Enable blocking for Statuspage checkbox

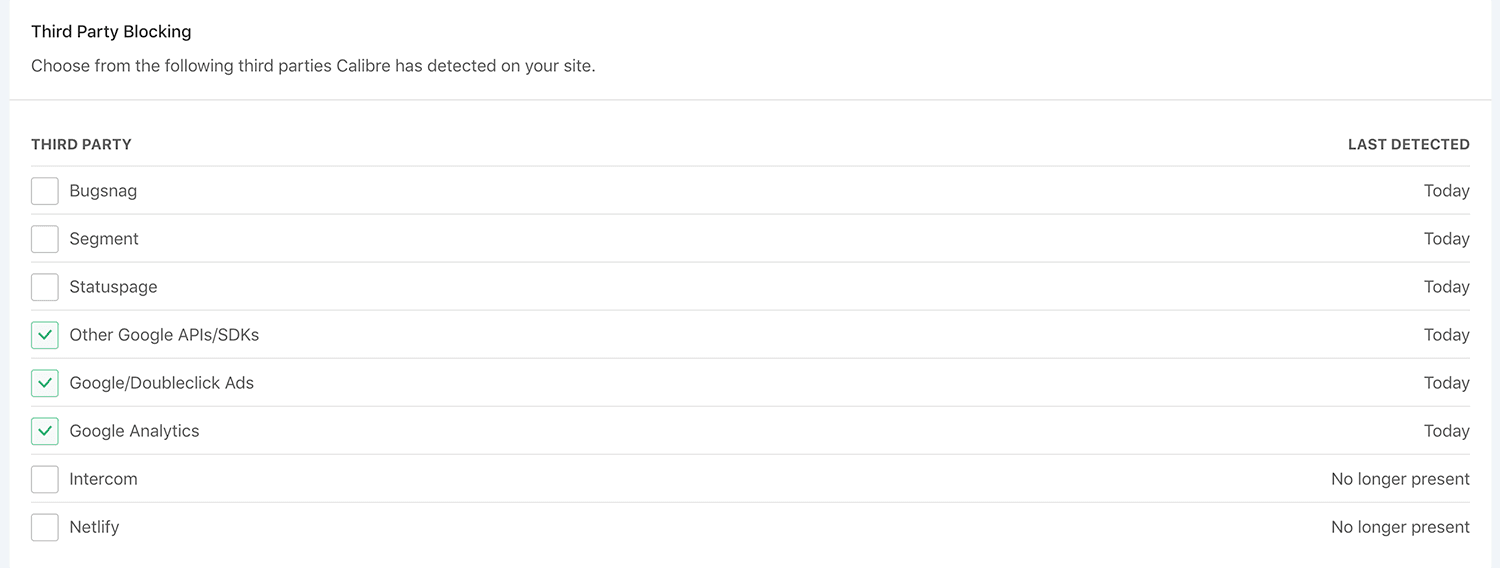click(45, 287)
